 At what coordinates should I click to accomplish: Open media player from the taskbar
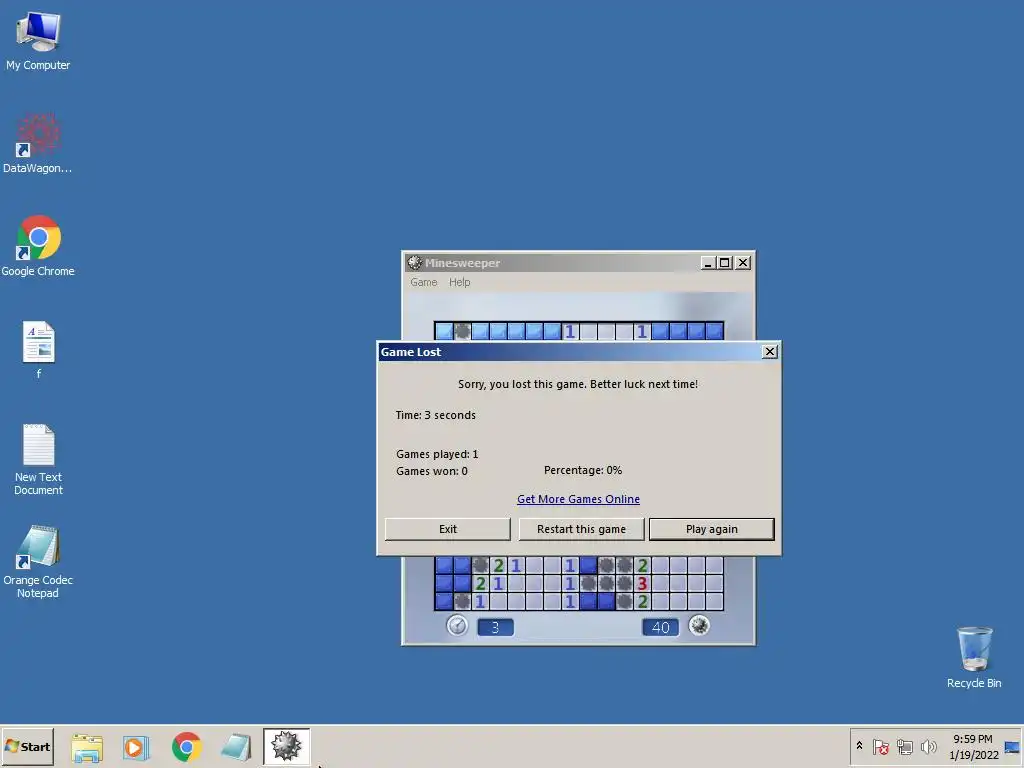[136, 747]
